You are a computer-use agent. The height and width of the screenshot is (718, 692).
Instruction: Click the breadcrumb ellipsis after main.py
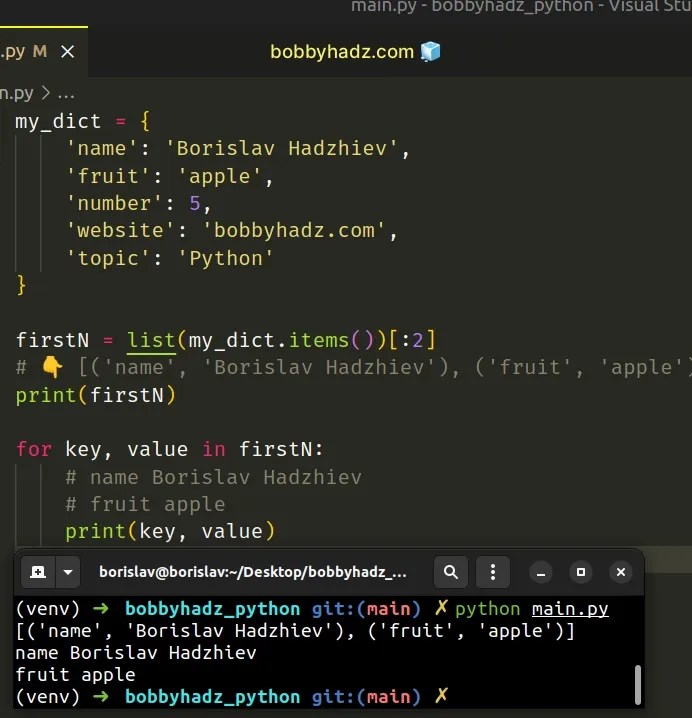66,94
